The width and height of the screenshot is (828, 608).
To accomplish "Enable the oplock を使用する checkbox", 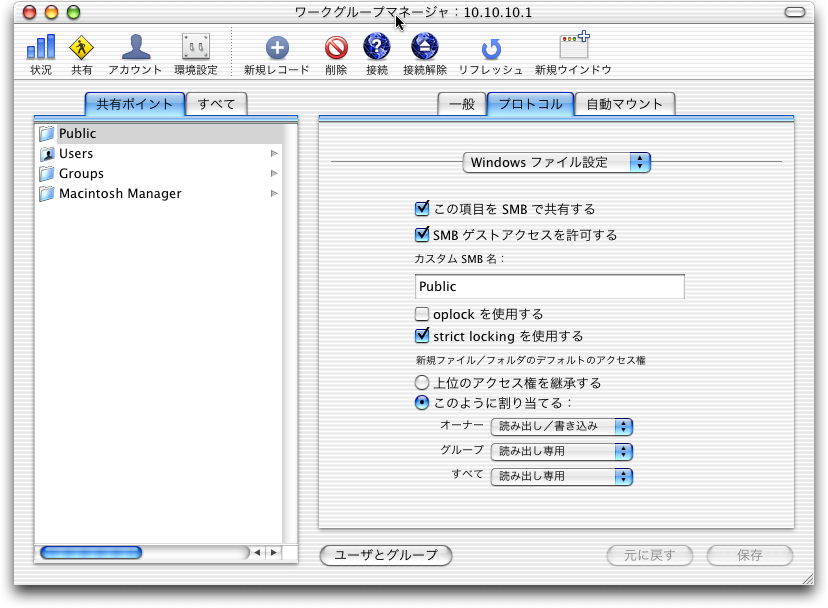I will pos(421,314).
